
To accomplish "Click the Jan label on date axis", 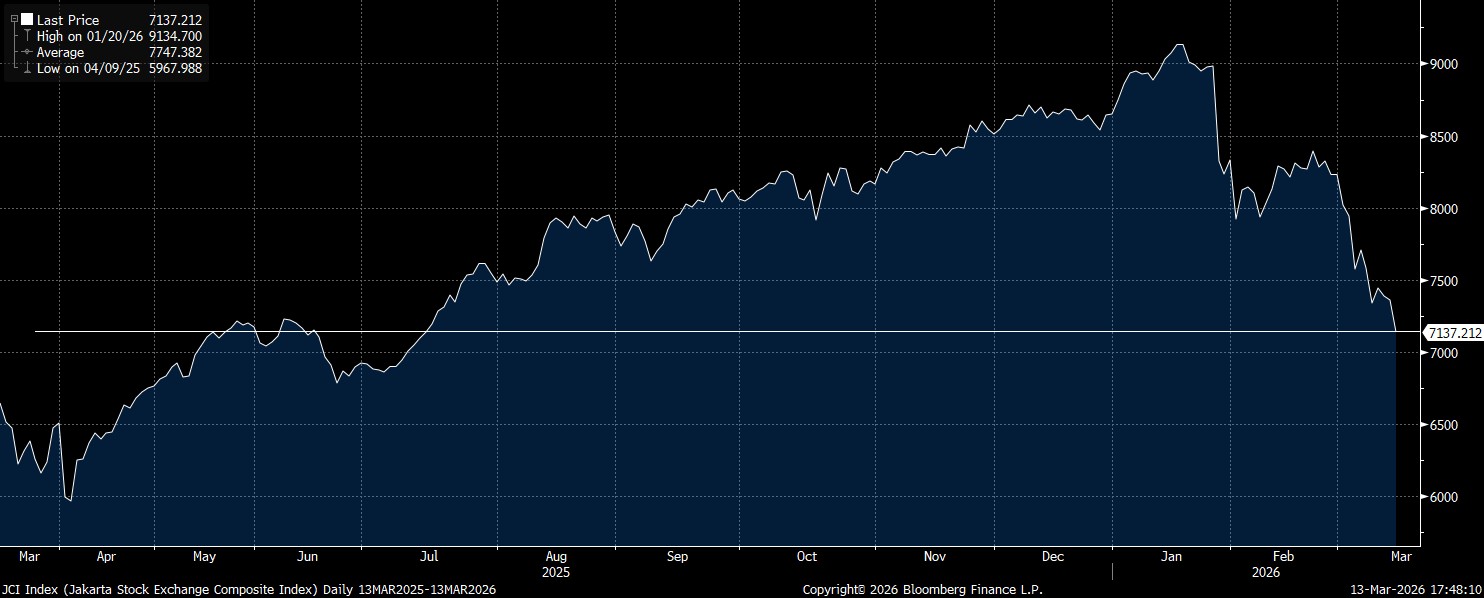I will (1171, 557).
